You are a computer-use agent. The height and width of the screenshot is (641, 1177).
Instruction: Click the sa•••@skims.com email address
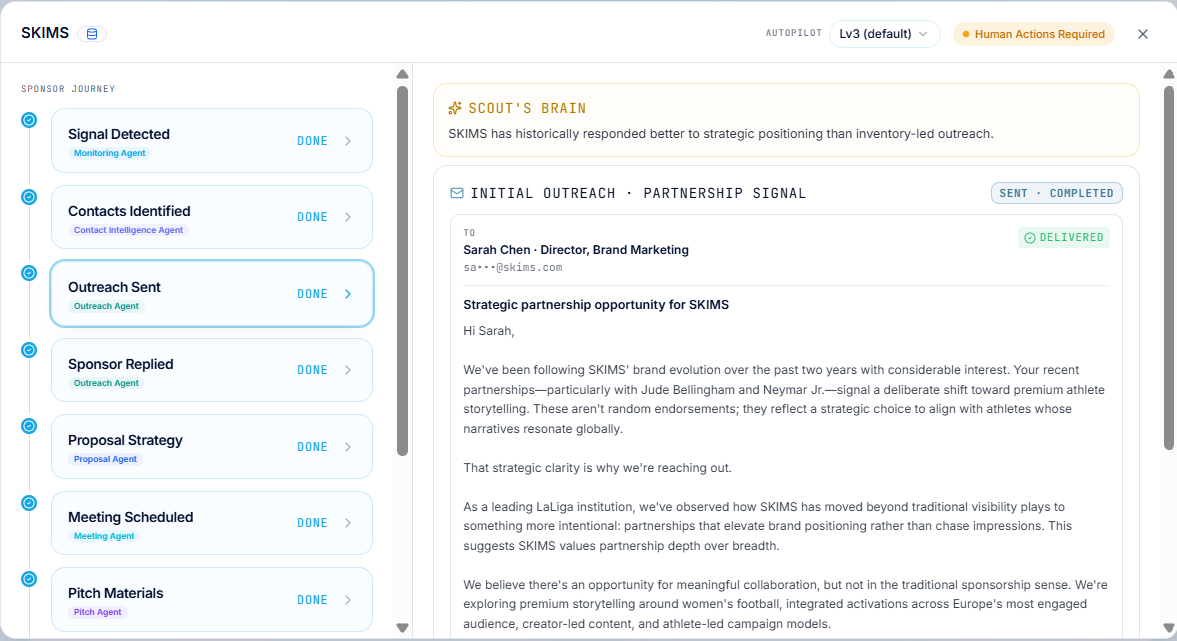point(513,267)
